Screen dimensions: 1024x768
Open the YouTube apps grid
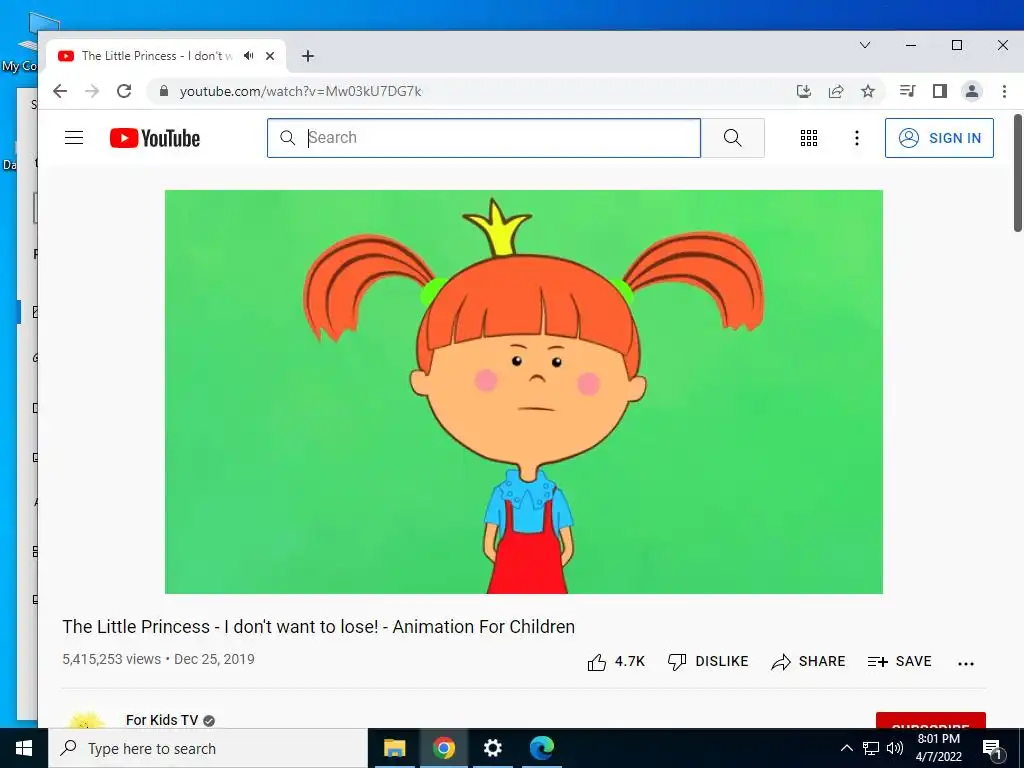[x=808, y=138]
